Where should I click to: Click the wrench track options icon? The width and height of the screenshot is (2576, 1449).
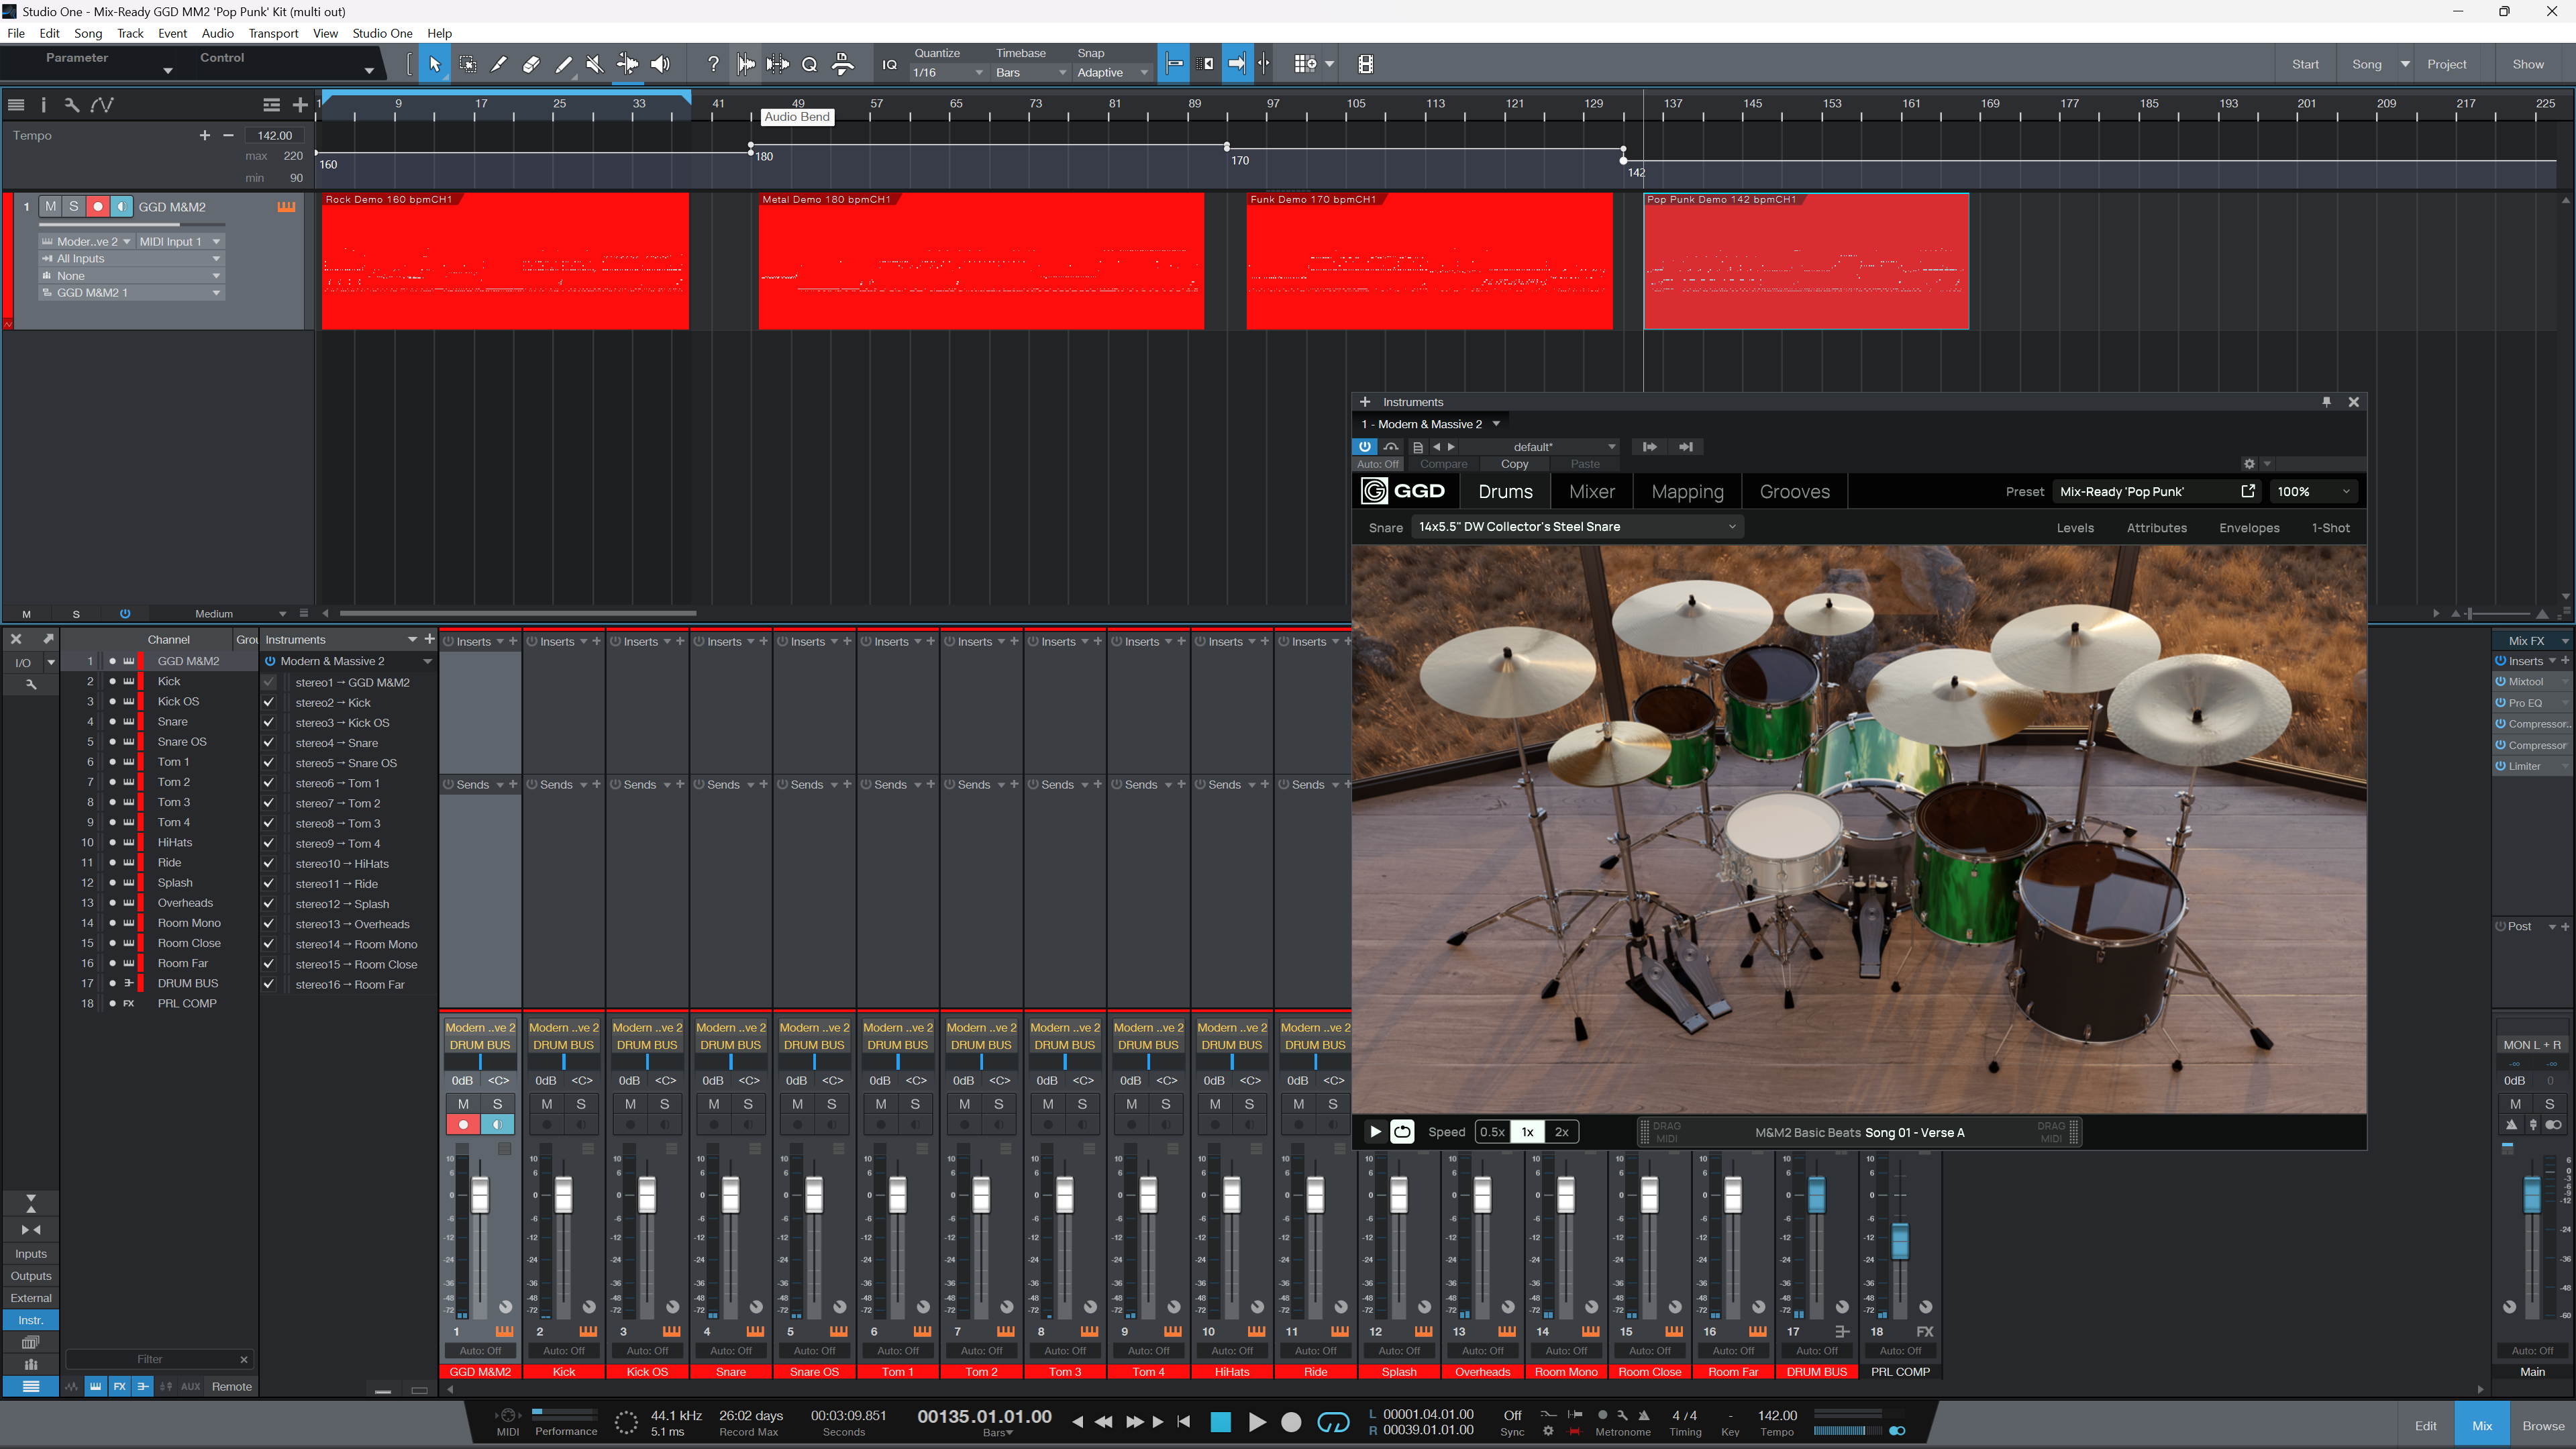(x=71, y=104)
